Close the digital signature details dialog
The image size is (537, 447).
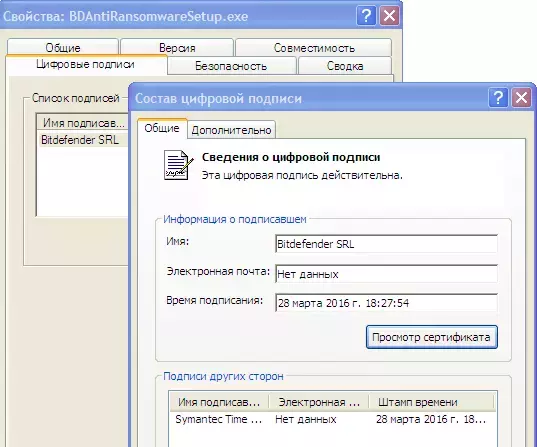(521, 98)
